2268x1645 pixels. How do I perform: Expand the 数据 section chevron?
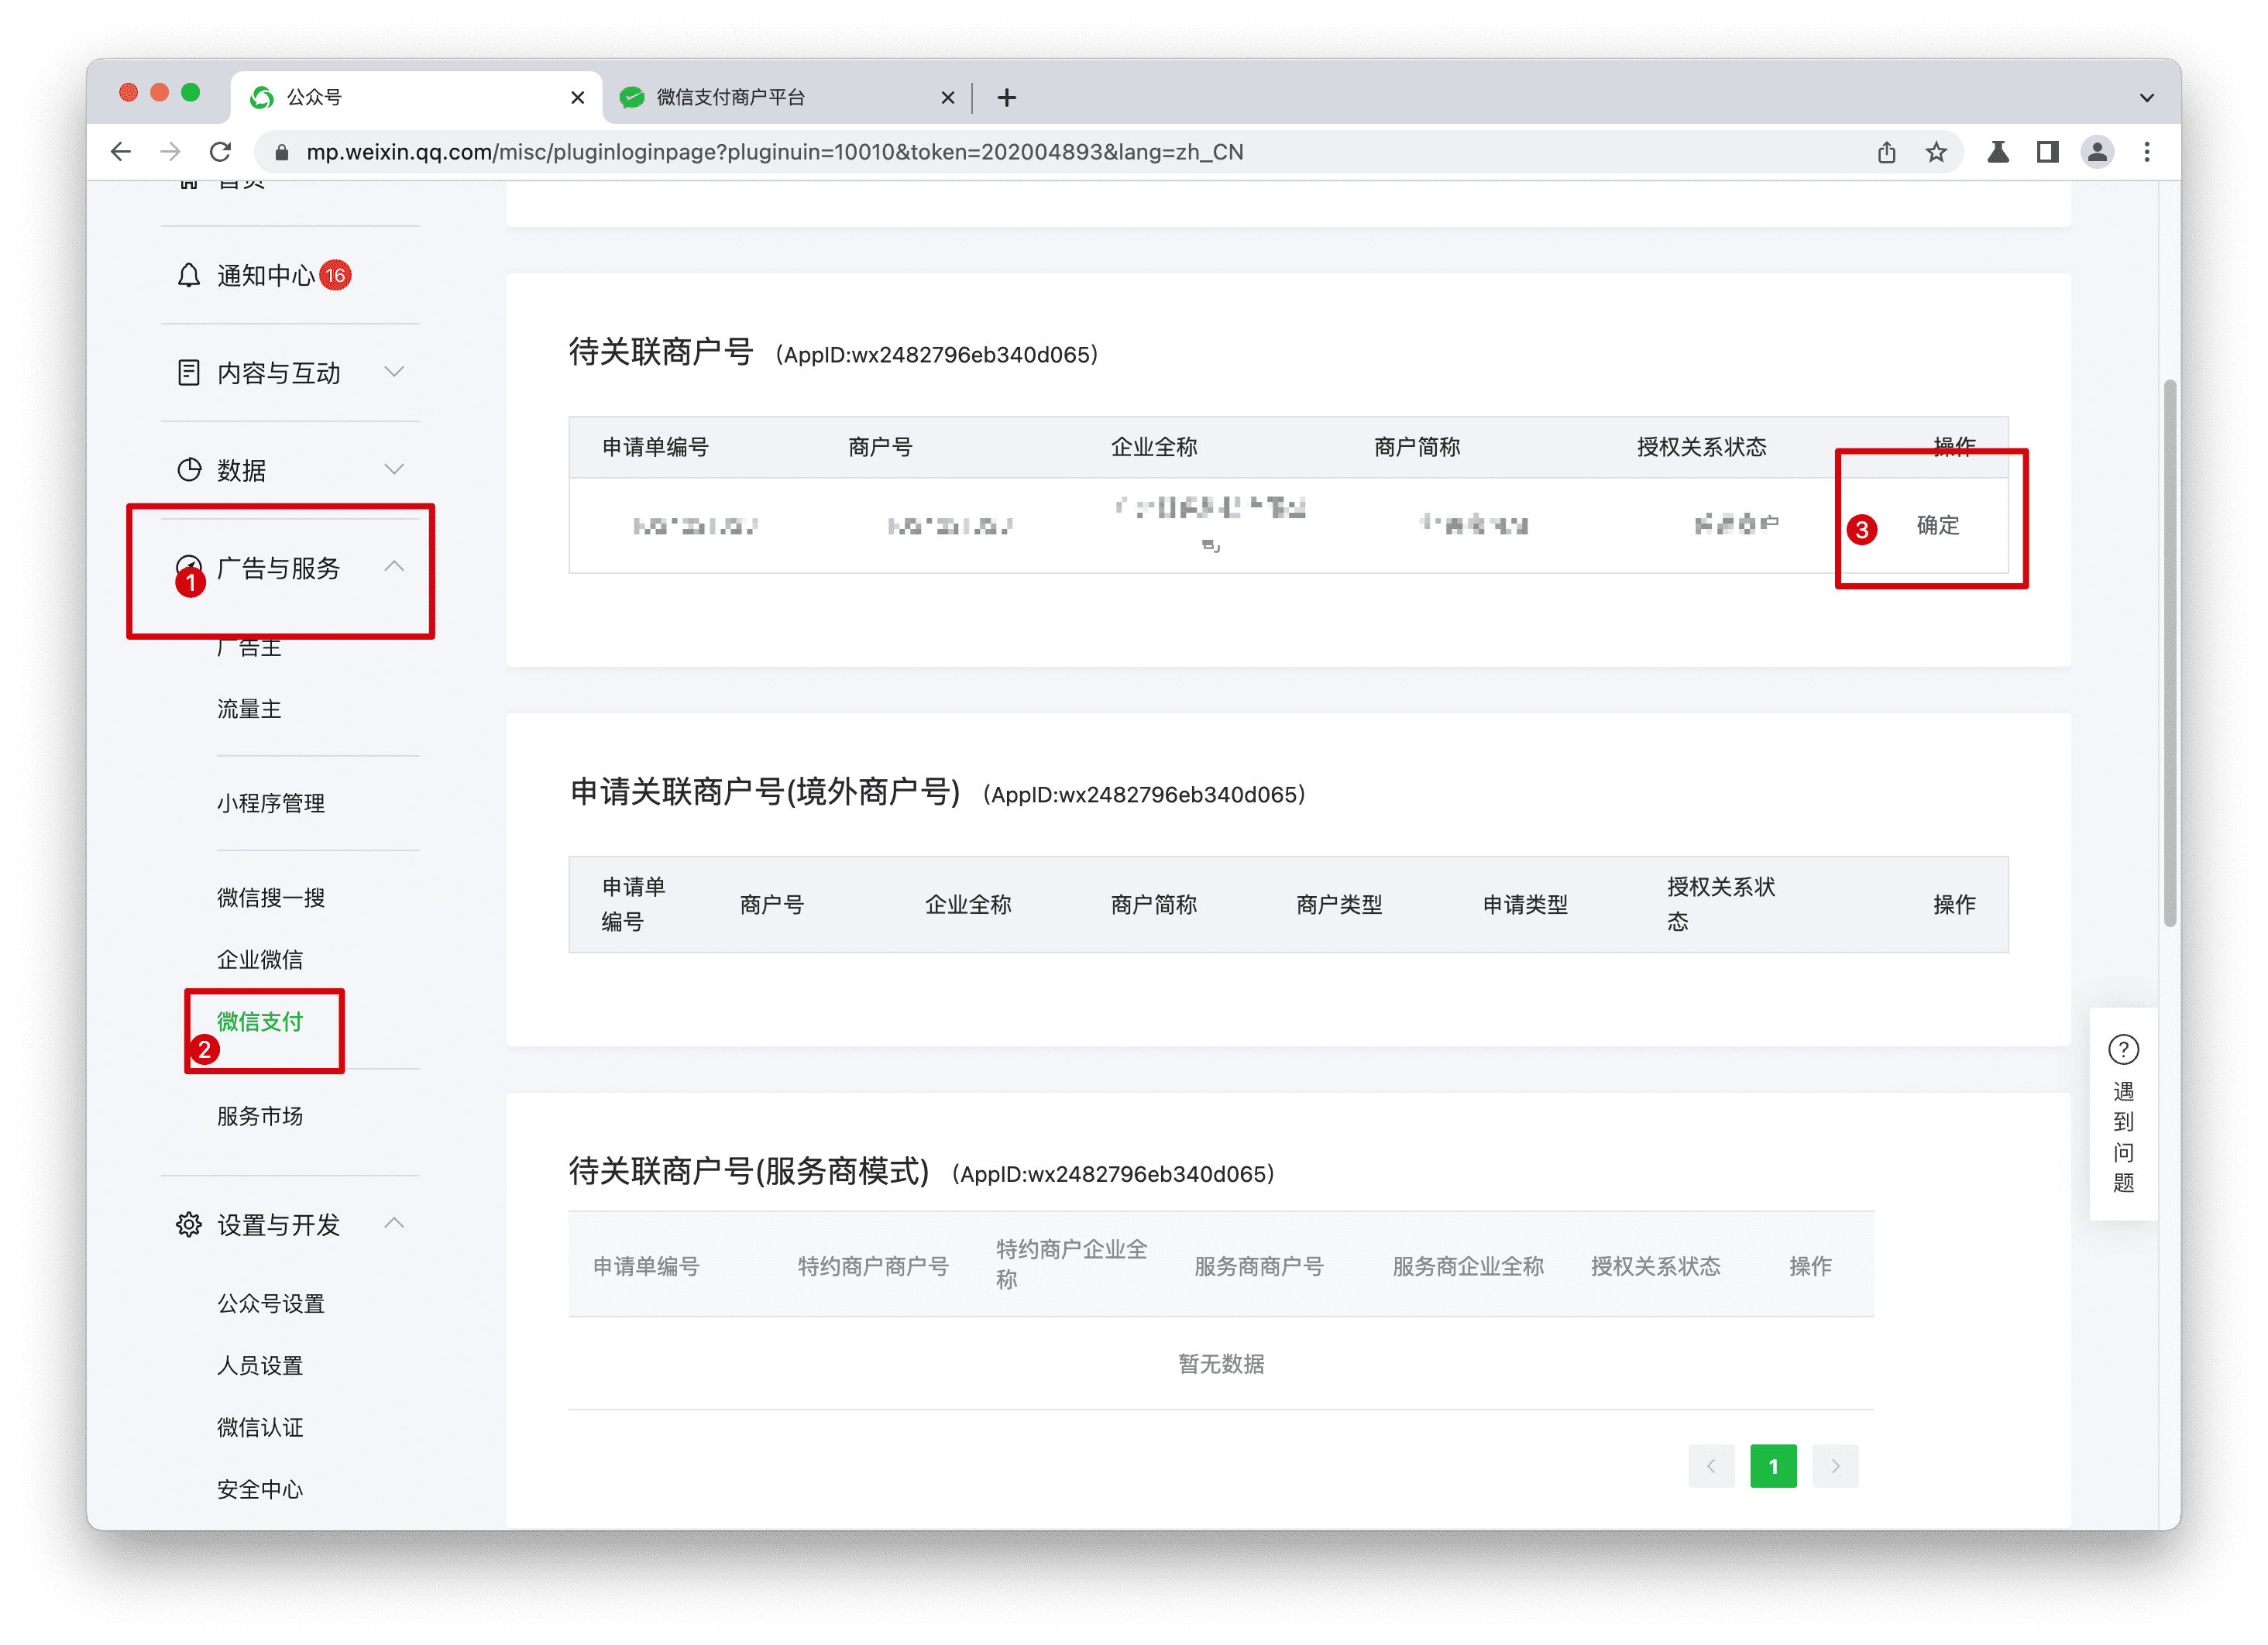[x=394, y=468]
